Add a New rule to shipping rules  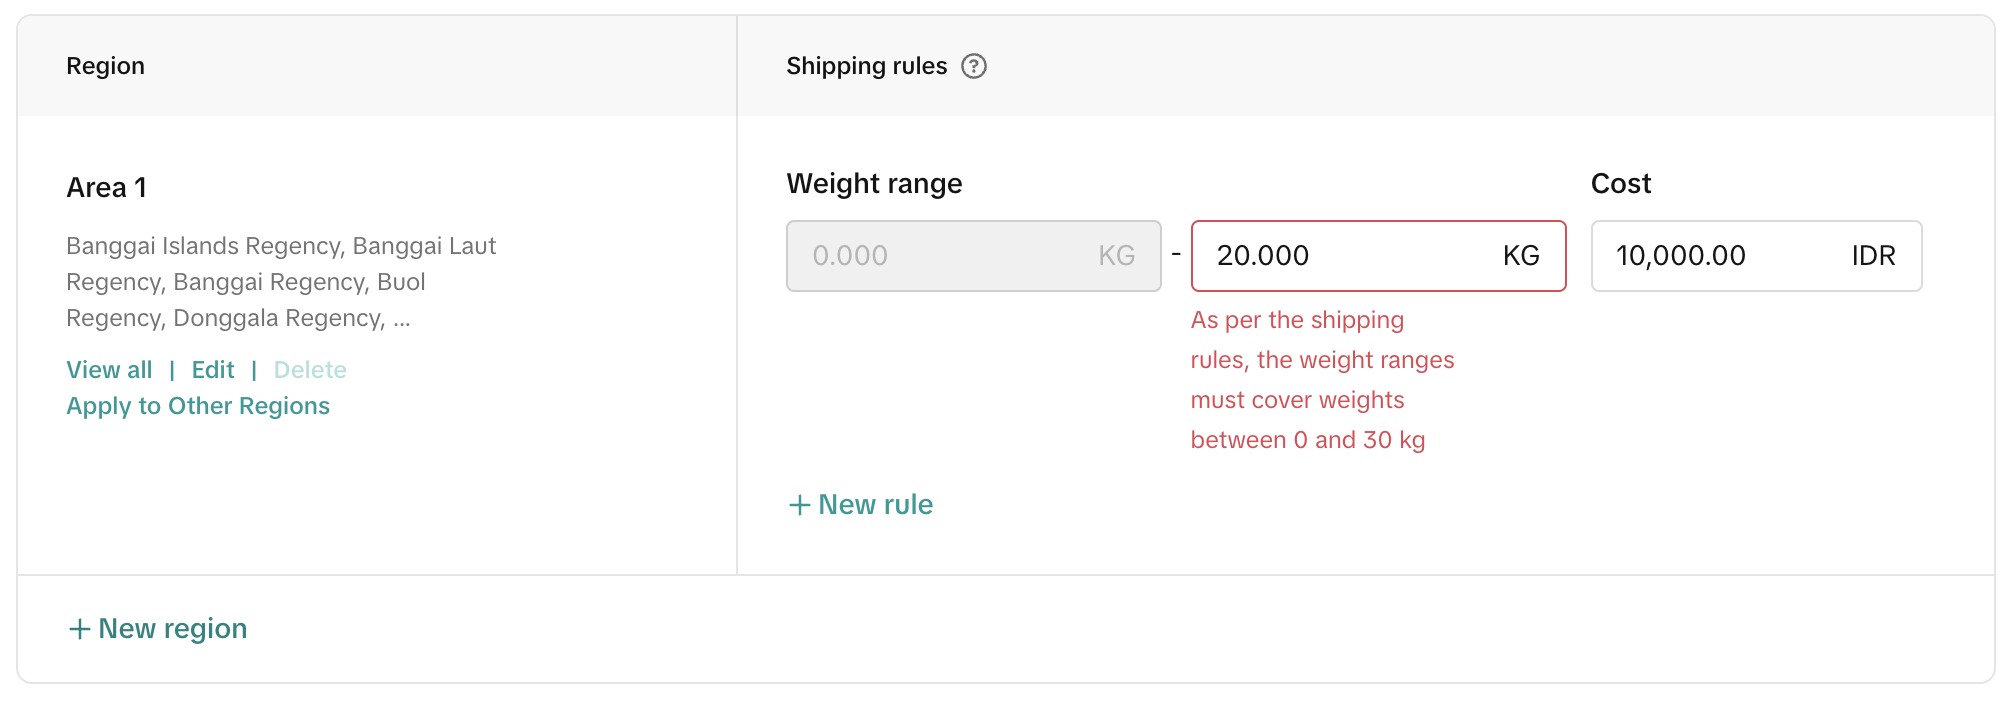tap(875, 505)
